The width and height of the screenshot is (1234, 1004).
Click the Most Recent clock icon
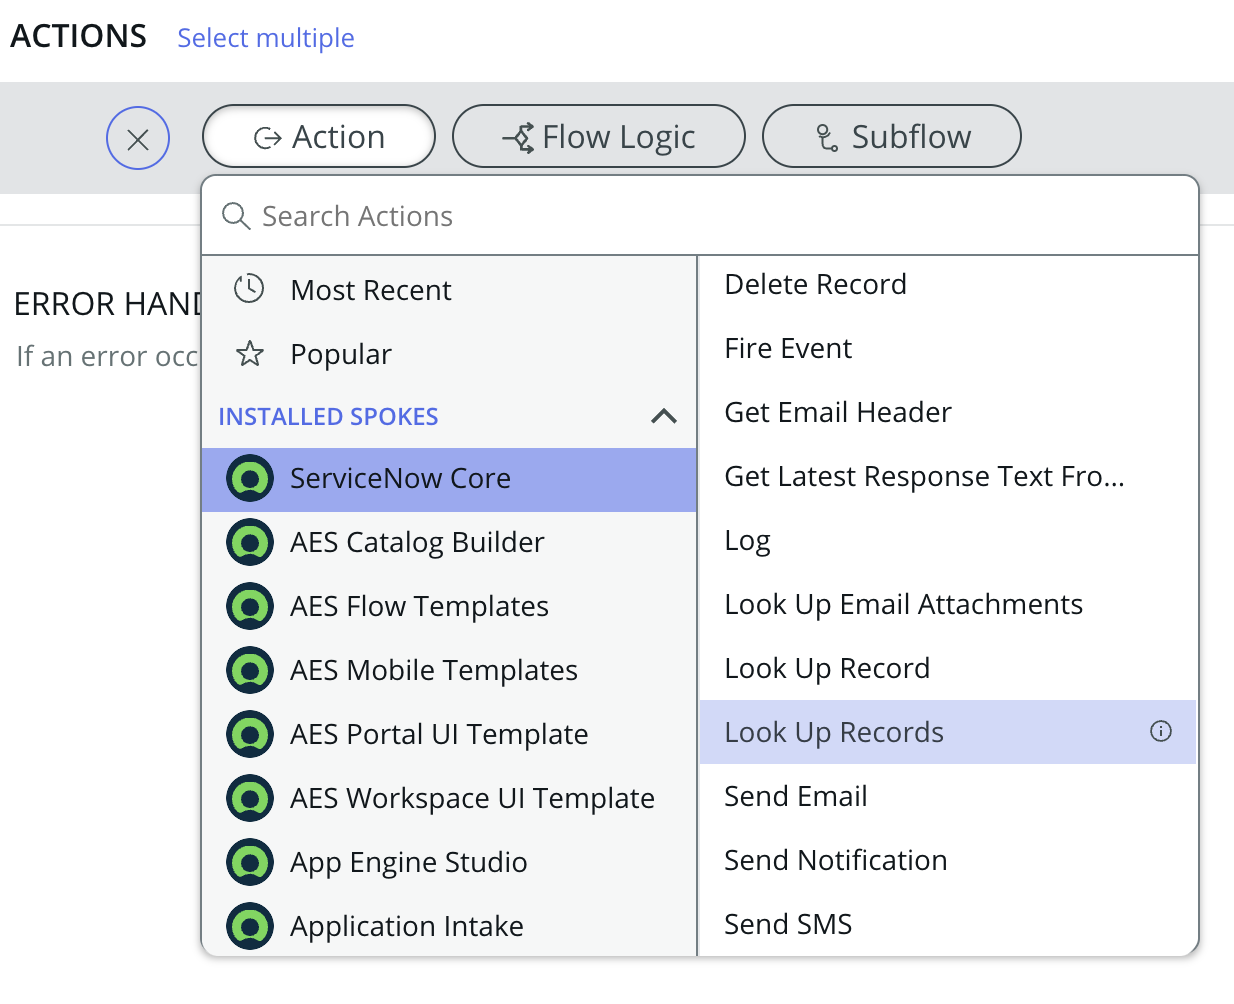click(x=249, y=289)
